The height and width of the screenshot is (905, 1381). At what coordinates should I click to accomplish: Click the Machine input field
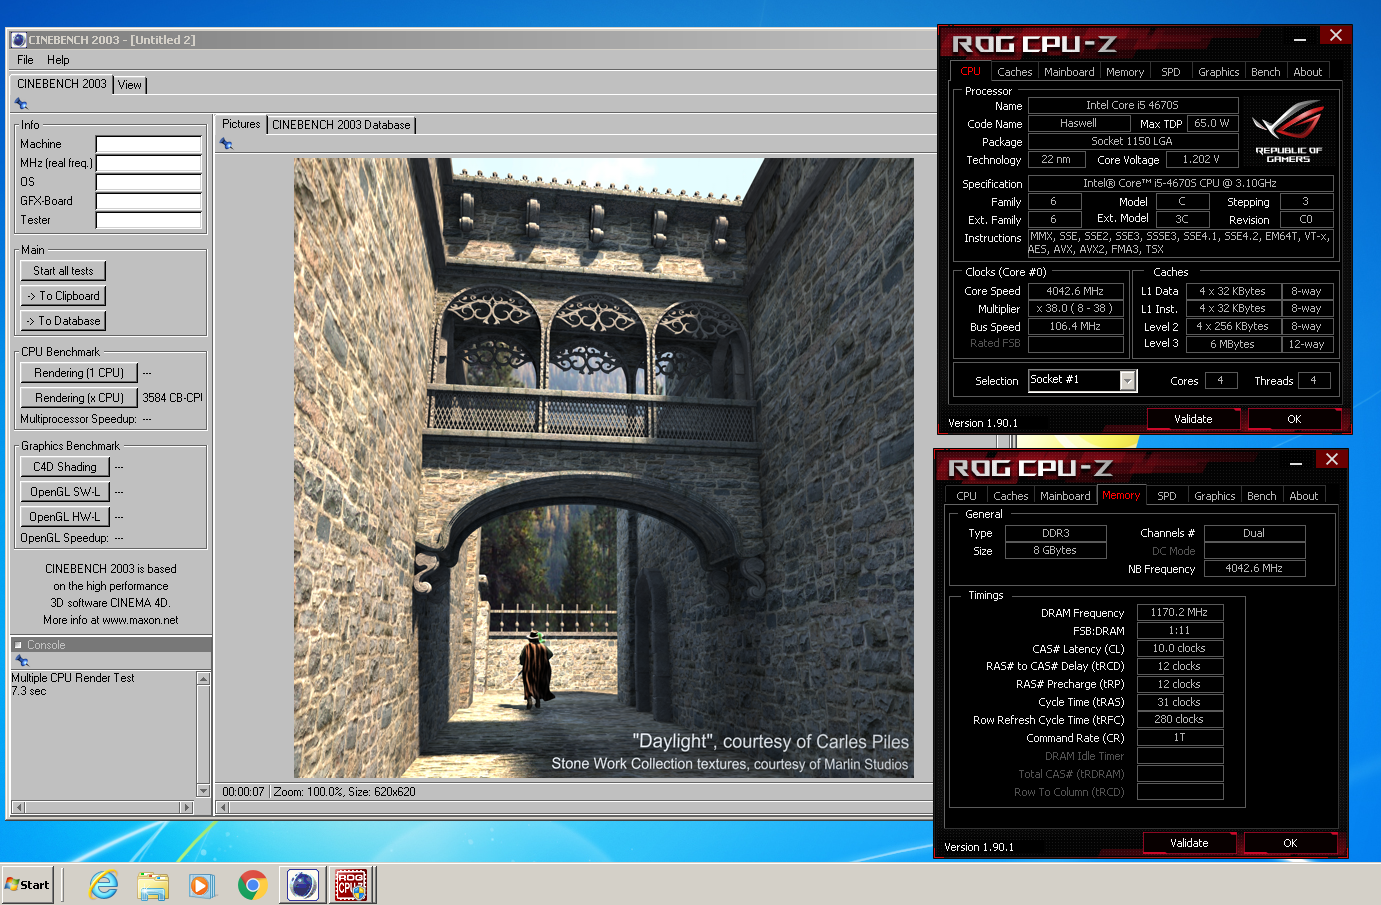[x=149, y=144]
